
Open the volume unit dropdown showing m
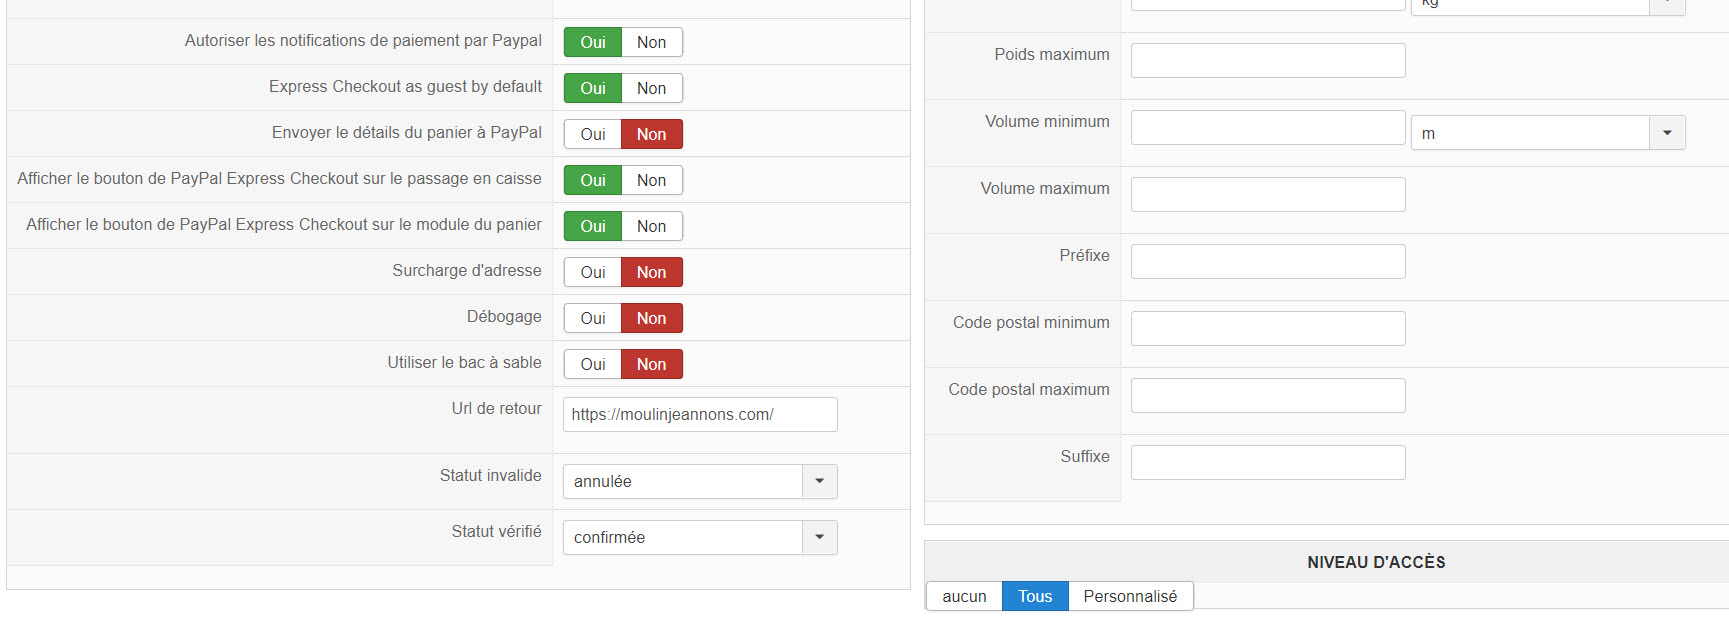[1547, 133]
